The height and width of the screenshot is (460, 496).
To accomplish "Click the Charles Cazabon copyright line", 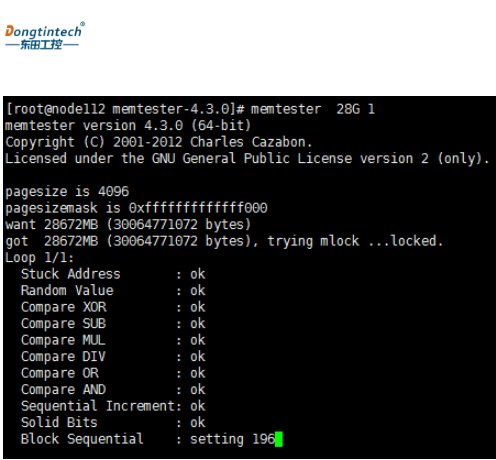I will pos(159,142).
